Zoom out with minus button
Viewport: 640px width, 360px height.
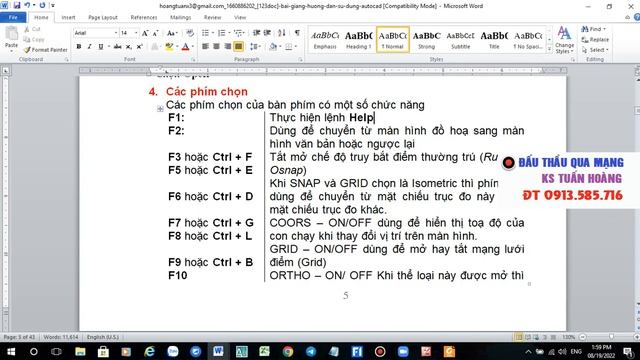click(583, 337)
